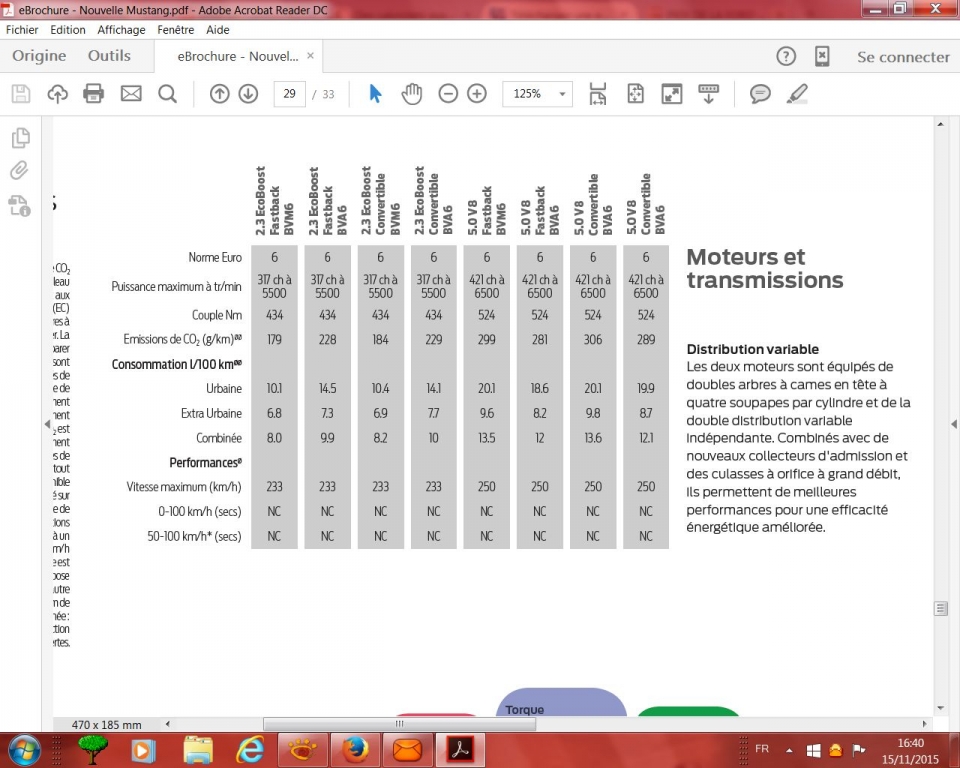Open document info panel icon

coord(20,206)
